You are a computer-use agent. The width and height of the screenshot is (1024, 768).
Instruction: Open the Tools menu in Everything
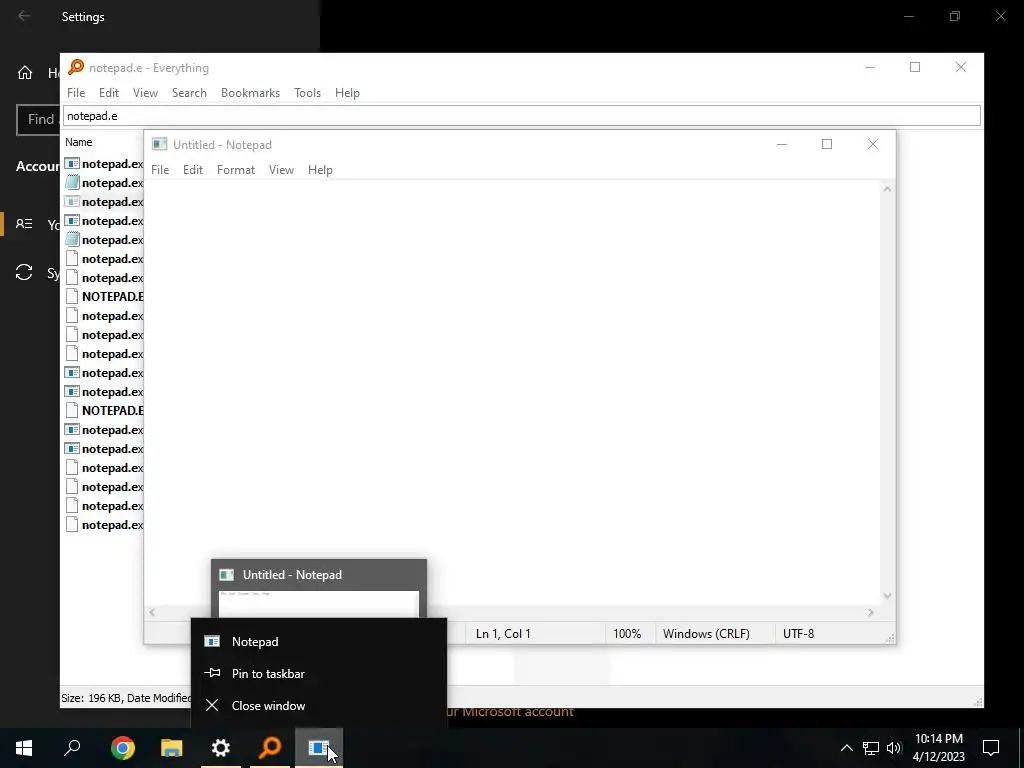click(307, 93)
